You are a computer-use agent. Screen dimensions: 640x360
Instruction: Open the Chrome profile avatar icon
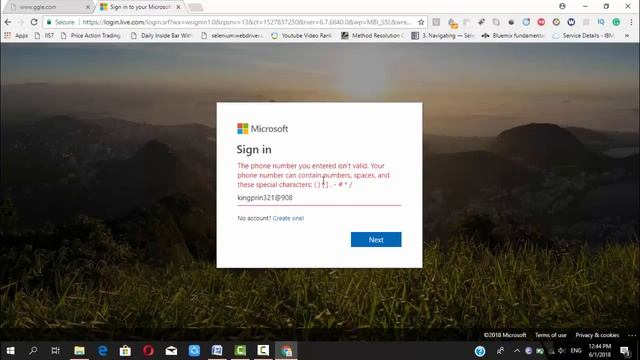tap(562, 6)
